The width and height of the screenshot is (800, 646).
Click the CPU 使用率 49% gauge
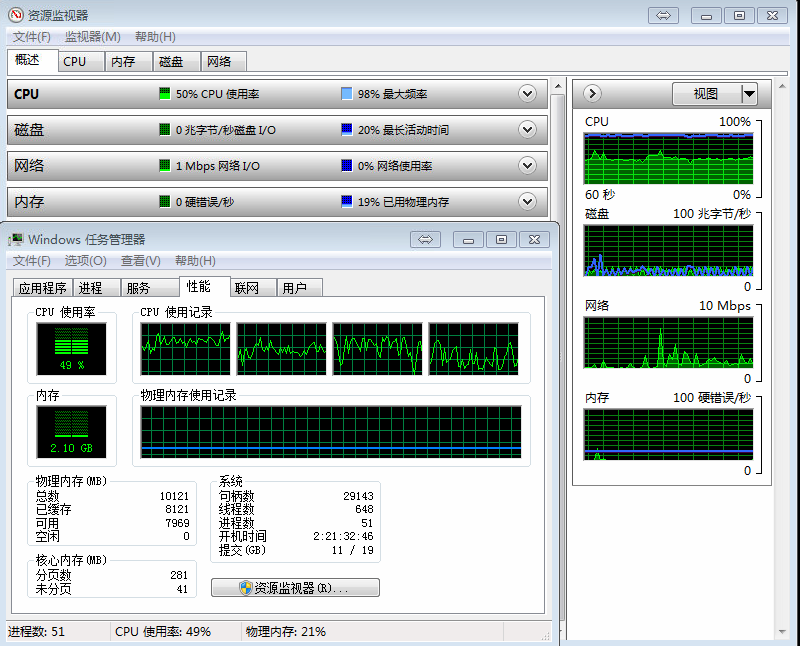click(x=71, y=349)
